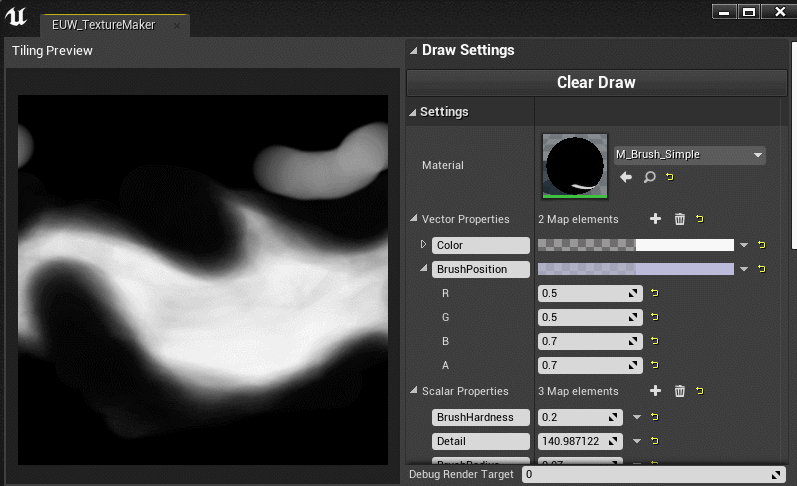The image size is (797, 486).
Task: Expand the Color entry
Action: [423, 245]
